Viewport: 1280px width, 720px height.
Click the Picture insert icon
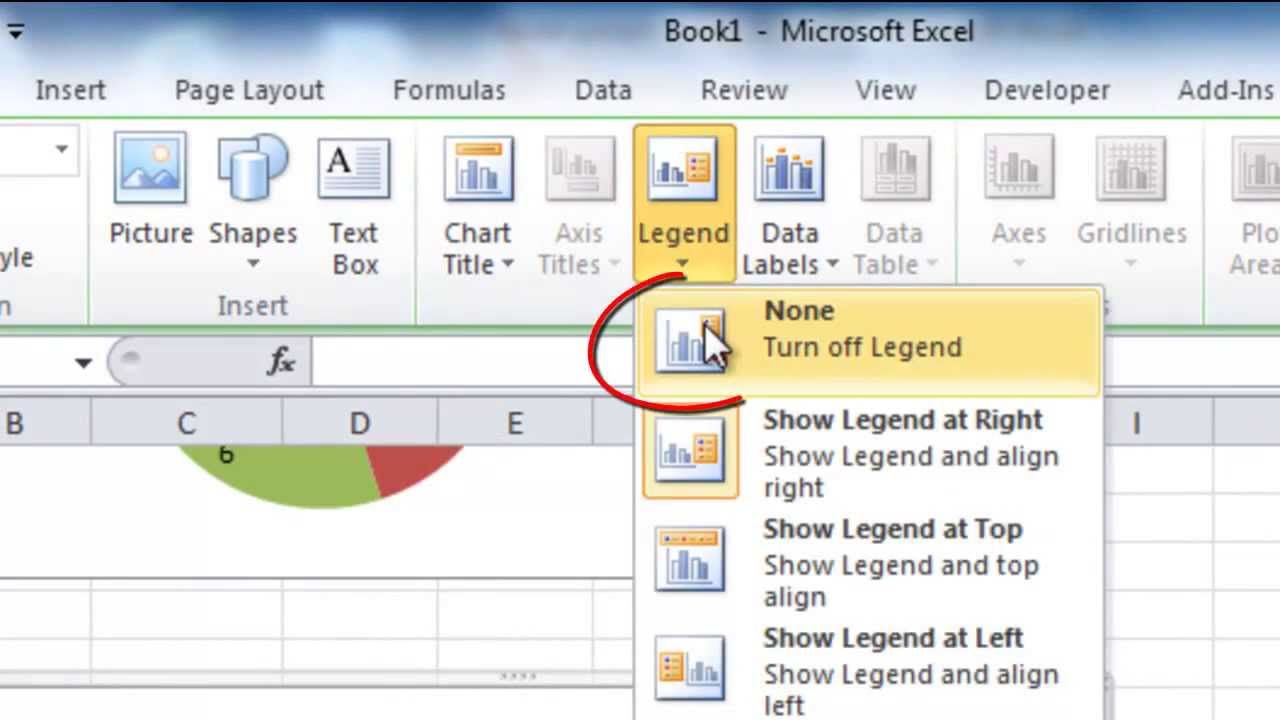(x=150, y=167)
